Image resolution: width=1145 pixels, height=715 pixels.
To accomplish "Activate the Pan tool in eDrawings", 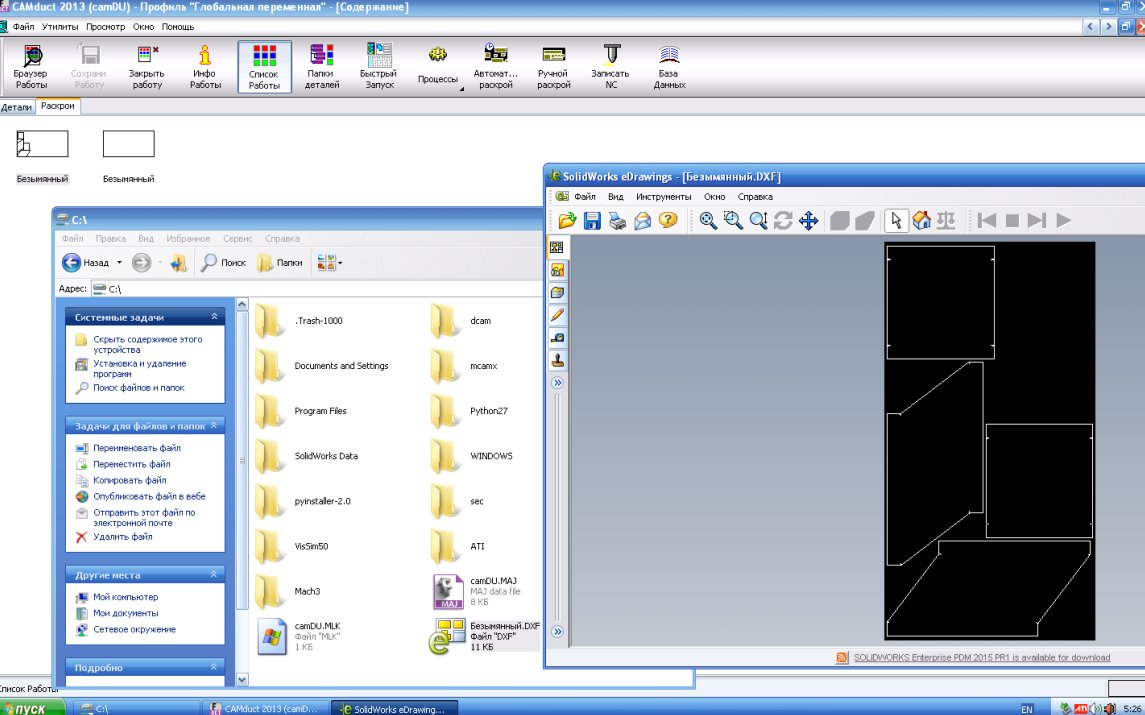I will (808, 221).
